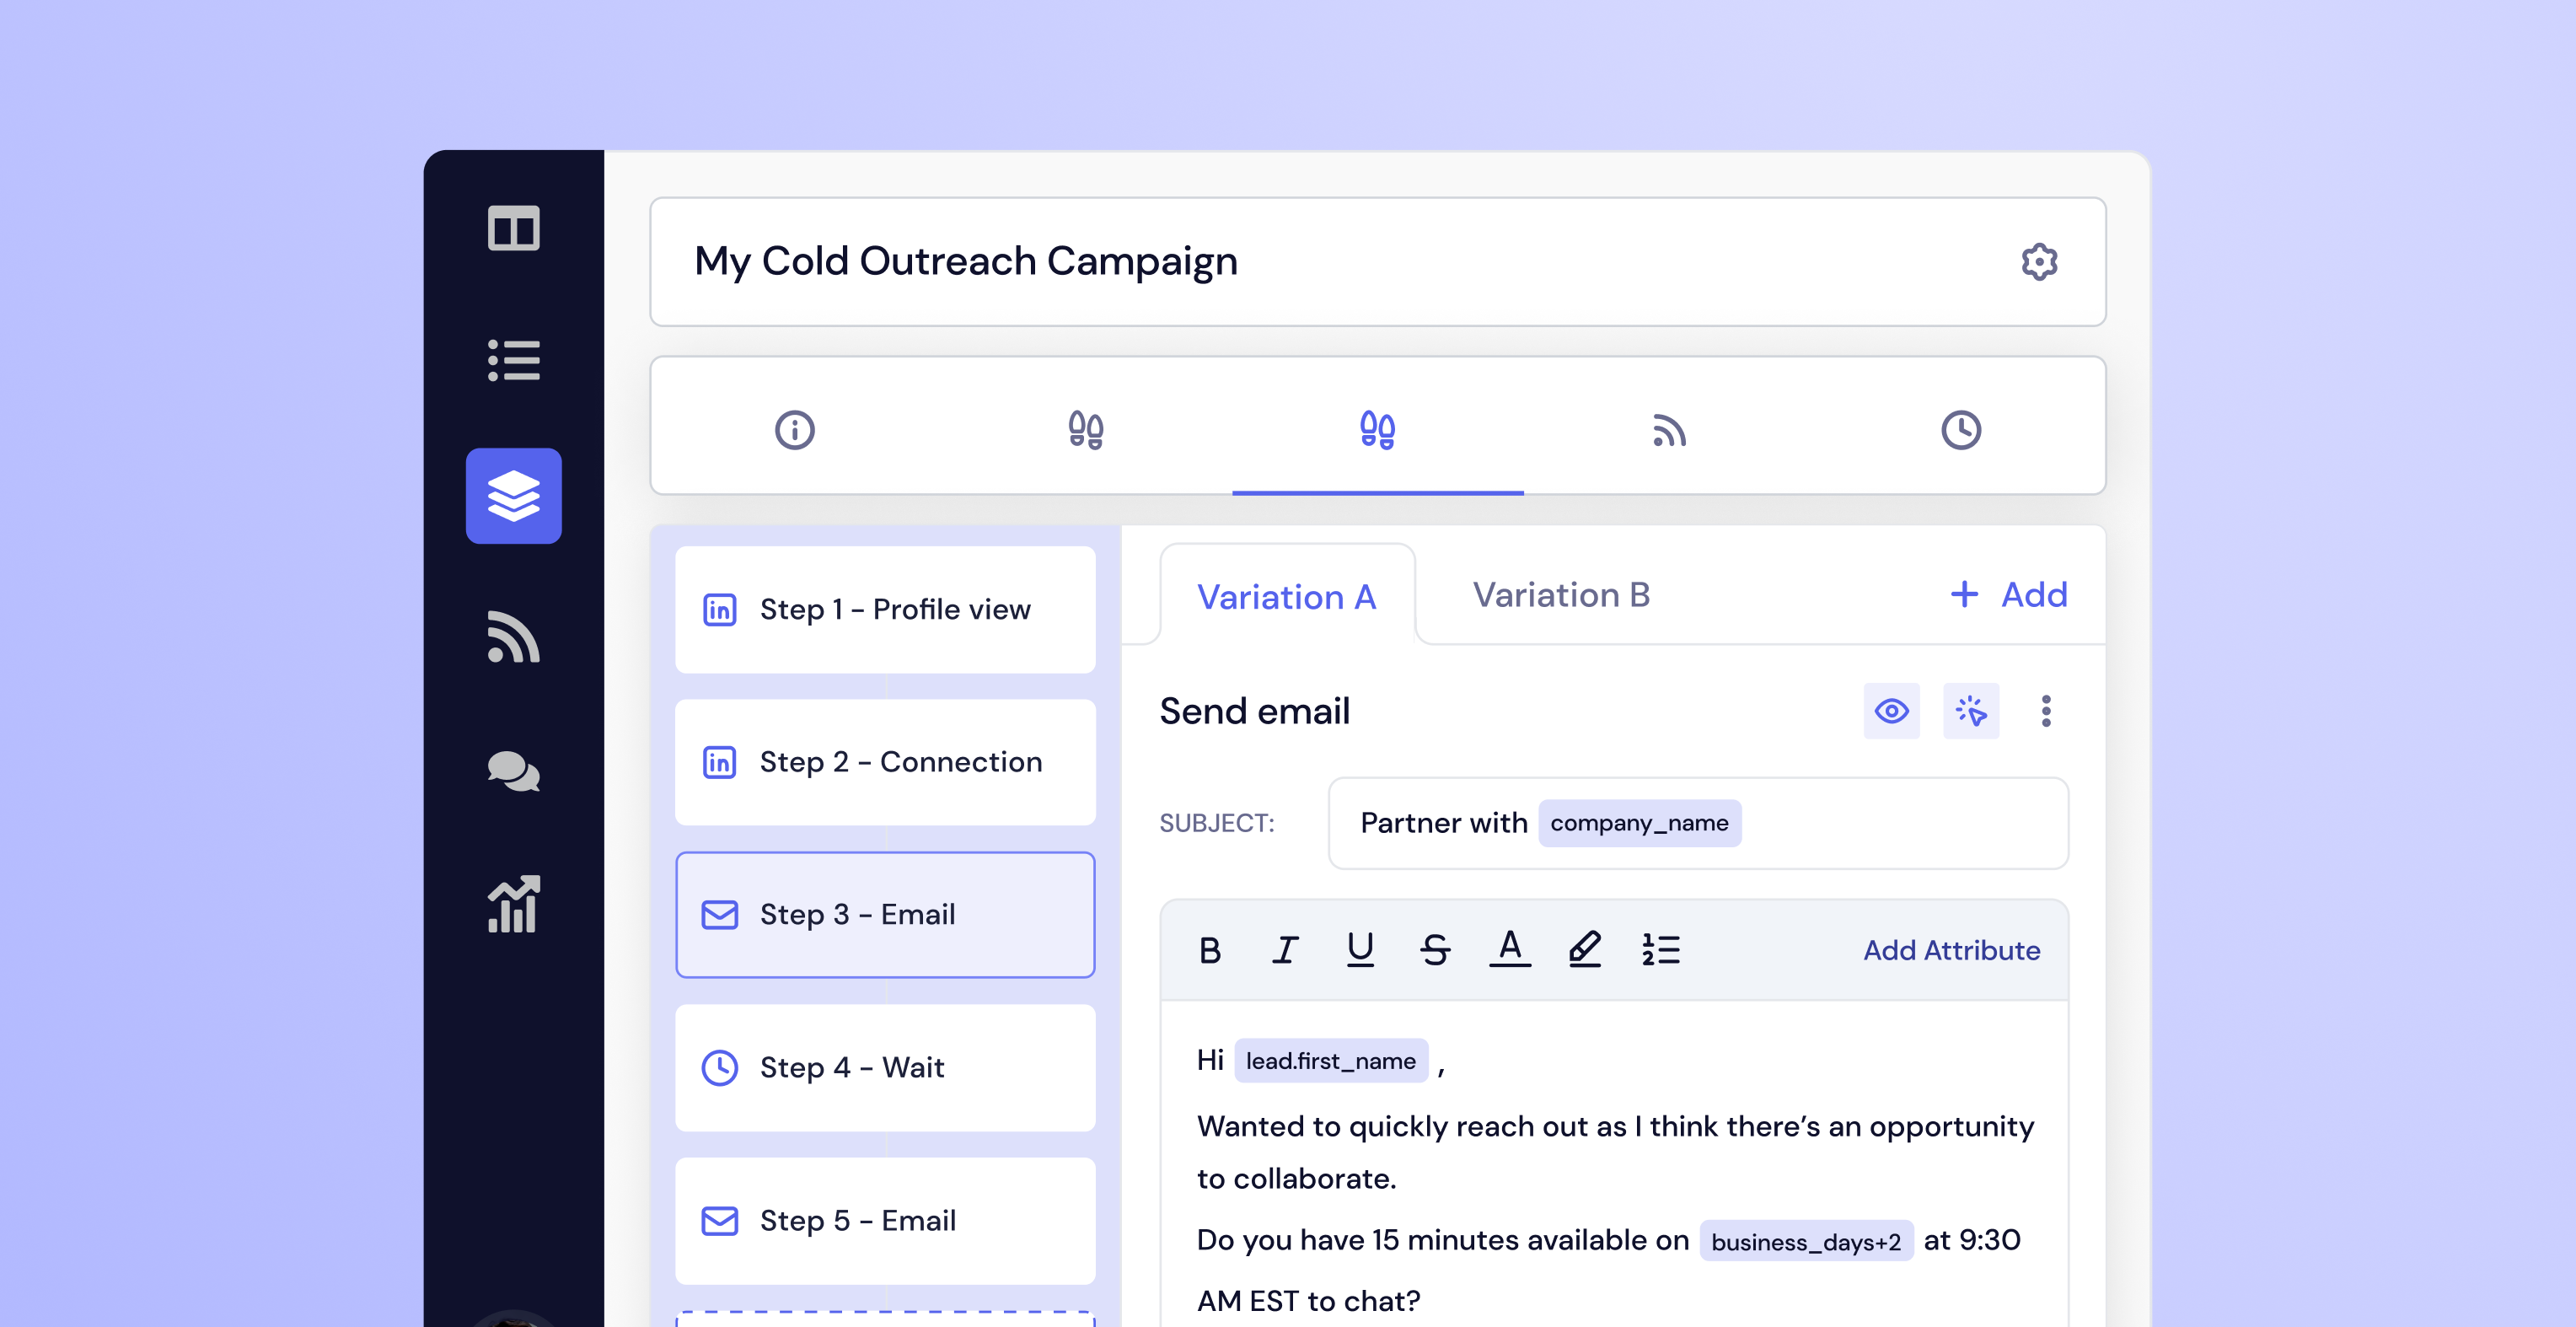Switch to Variation A tab
2576x1327 pixels.
pyautogui.click(x=1287, y=596)
